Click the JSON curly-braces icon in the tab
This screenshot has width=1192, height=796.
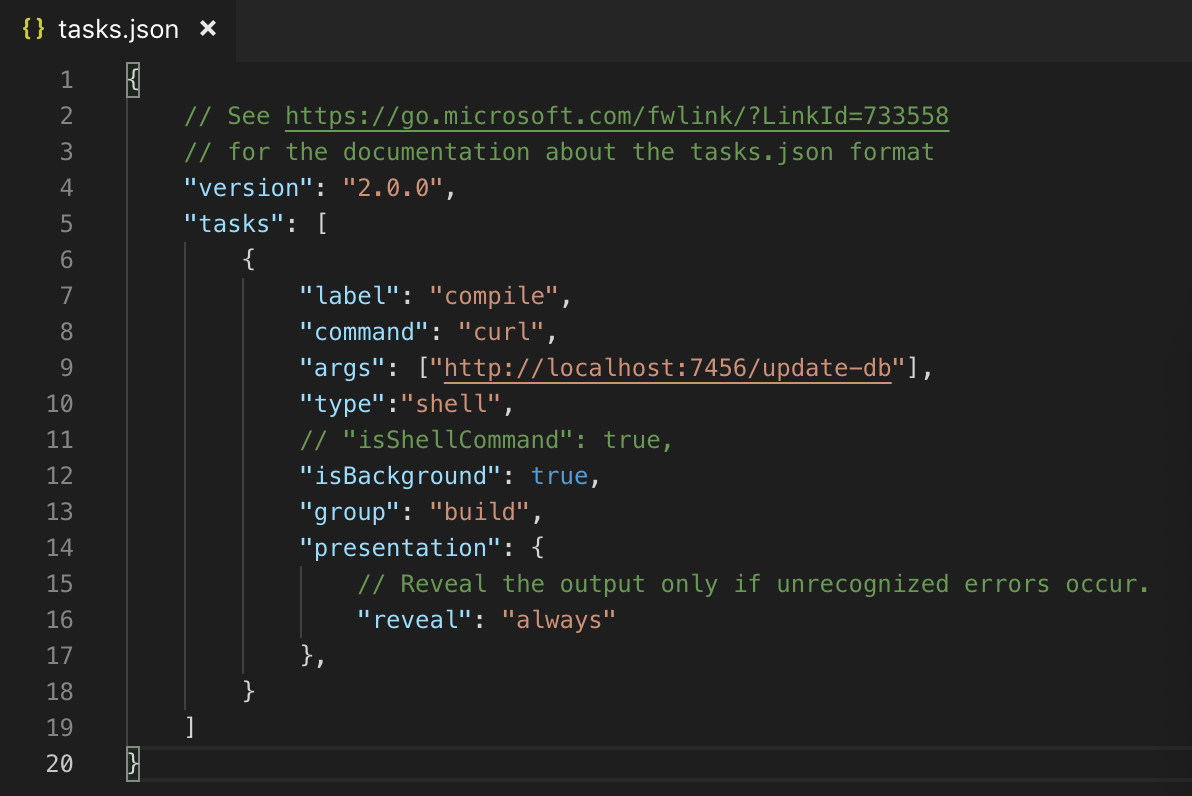[x=33, y=29]
